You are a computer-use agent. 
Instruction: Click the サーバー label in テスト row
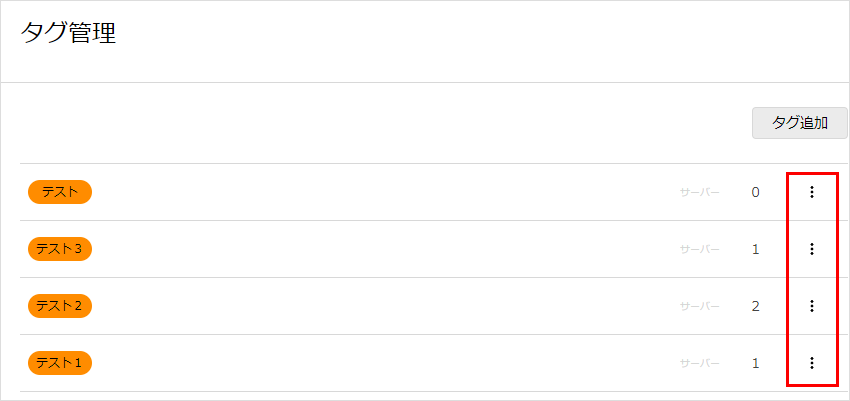coord(700,192)
